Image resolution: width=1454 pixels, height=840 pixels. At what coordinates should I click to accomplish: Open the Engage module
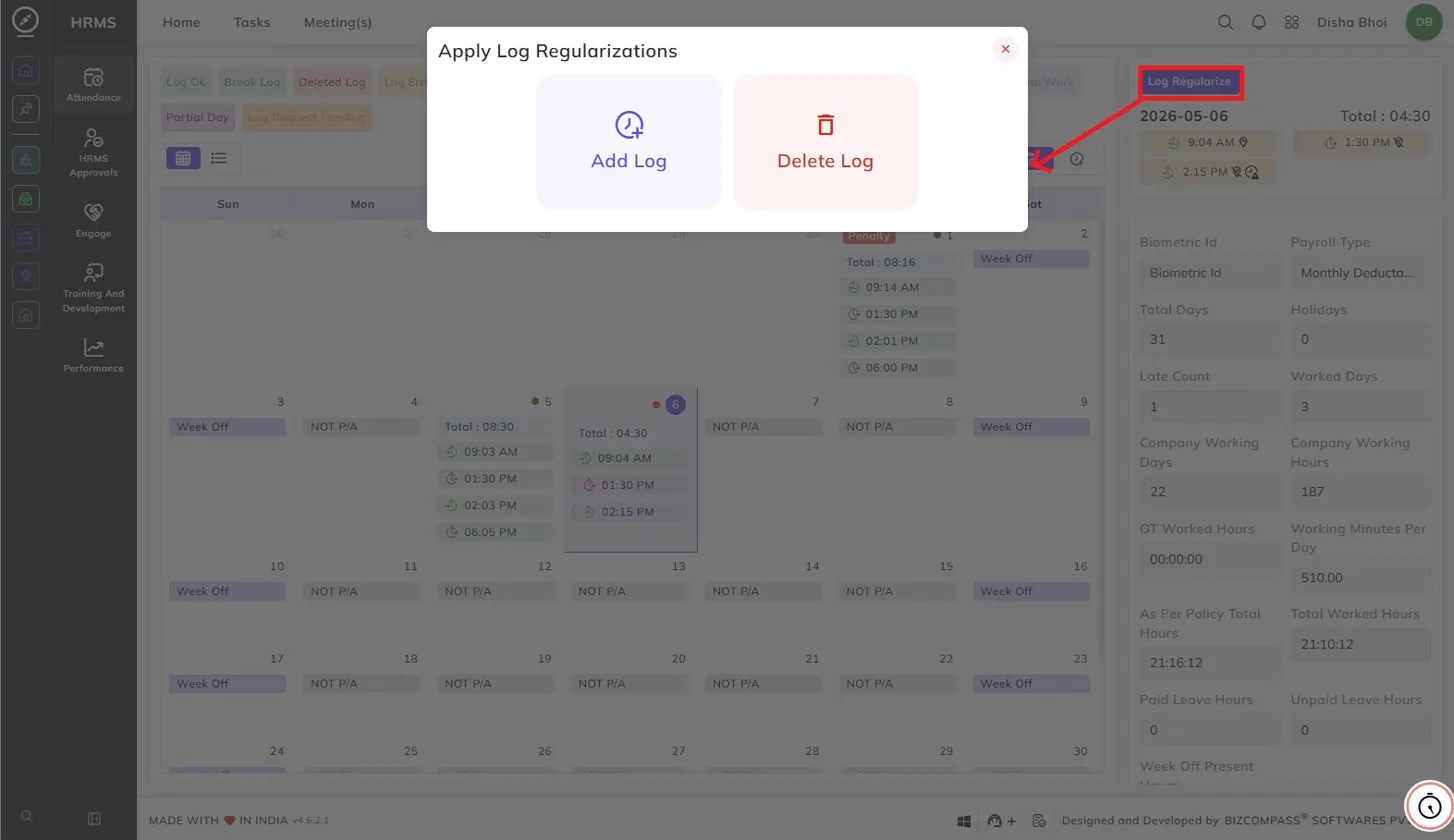pos(93,221)
